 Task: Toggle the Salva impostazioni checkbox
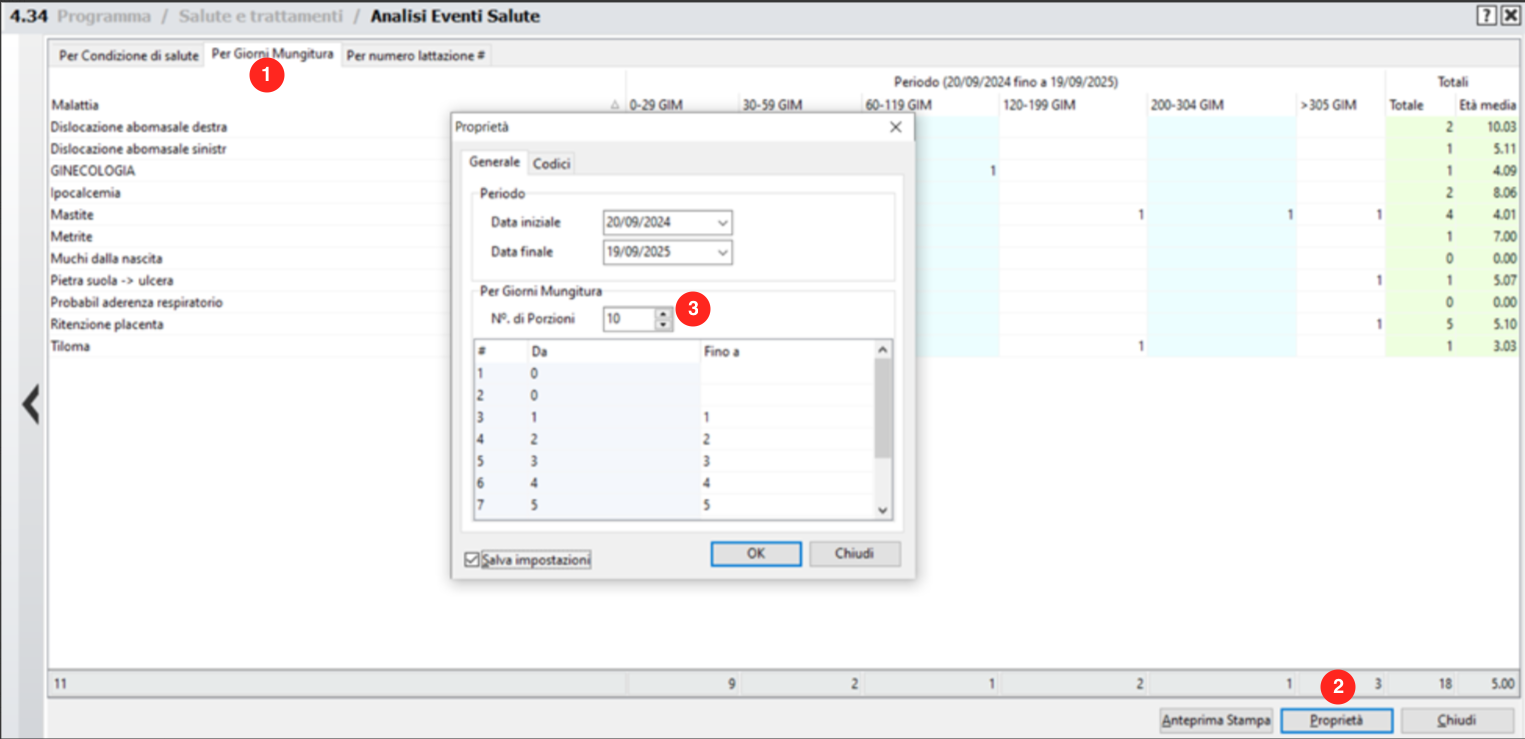tap(472, 560)
